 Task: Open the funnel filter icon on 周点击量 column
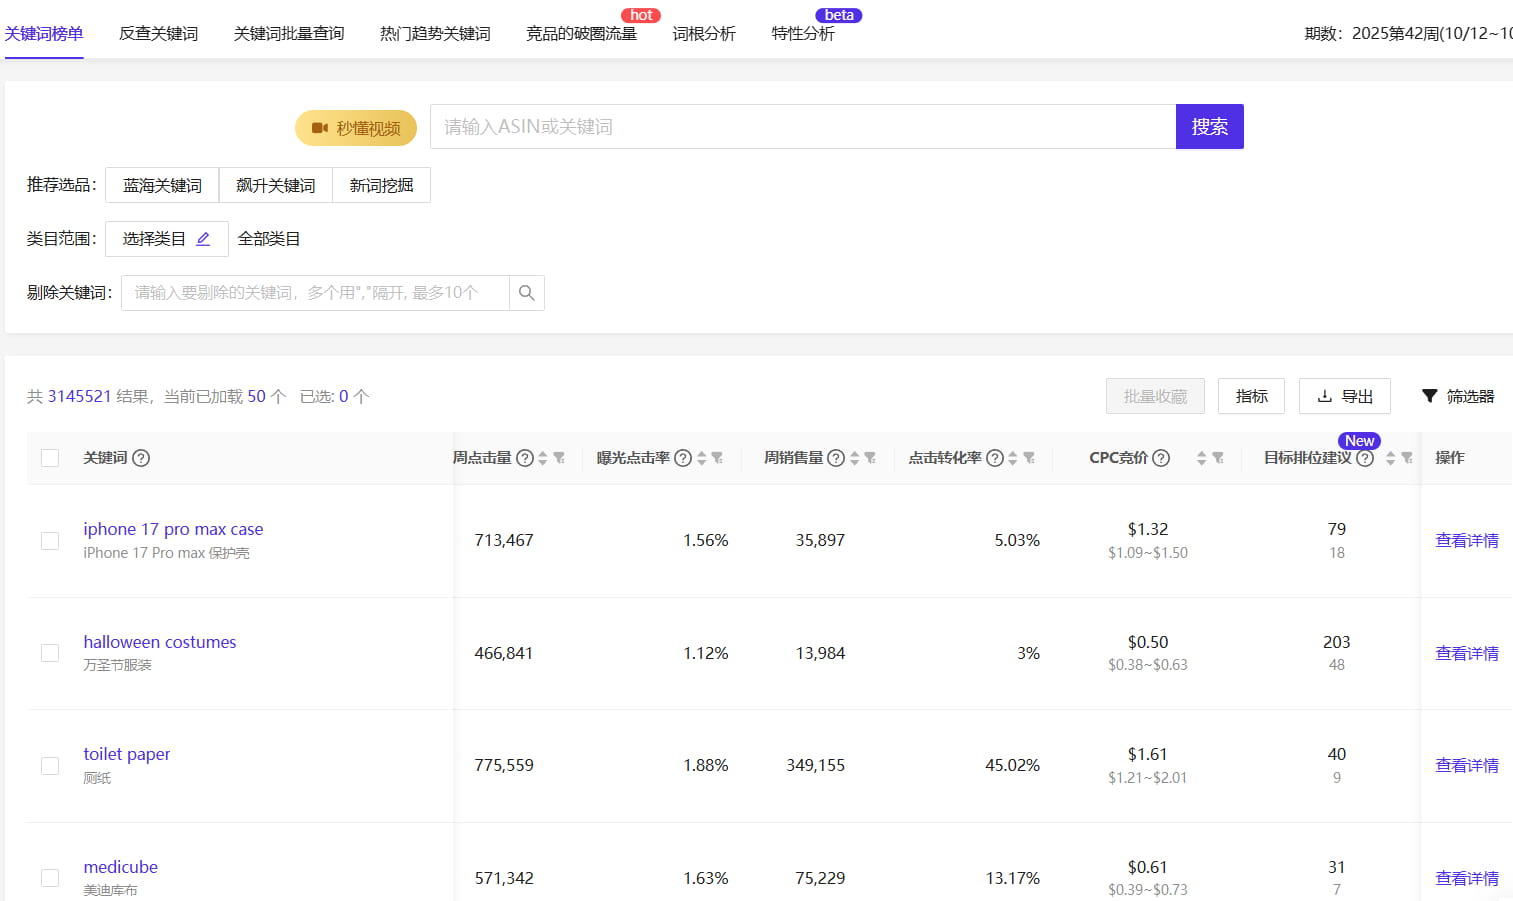point(557,458)
